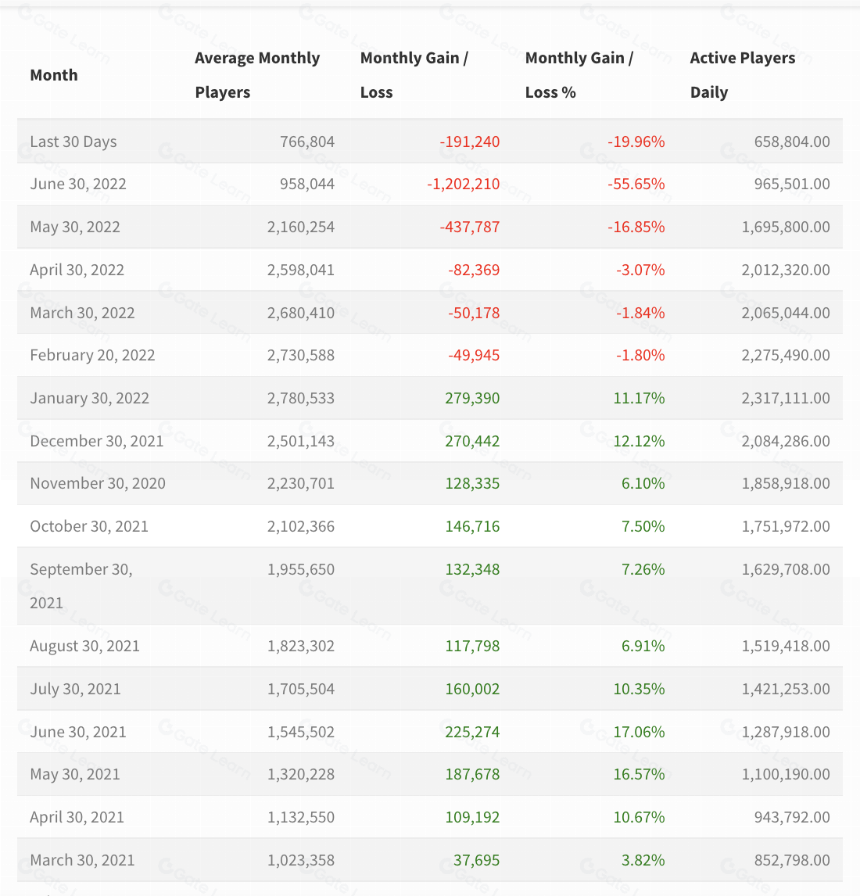The image size is (860, 896).
Task: Click the gain value 146,716
Action: click(x=473, y=526)
